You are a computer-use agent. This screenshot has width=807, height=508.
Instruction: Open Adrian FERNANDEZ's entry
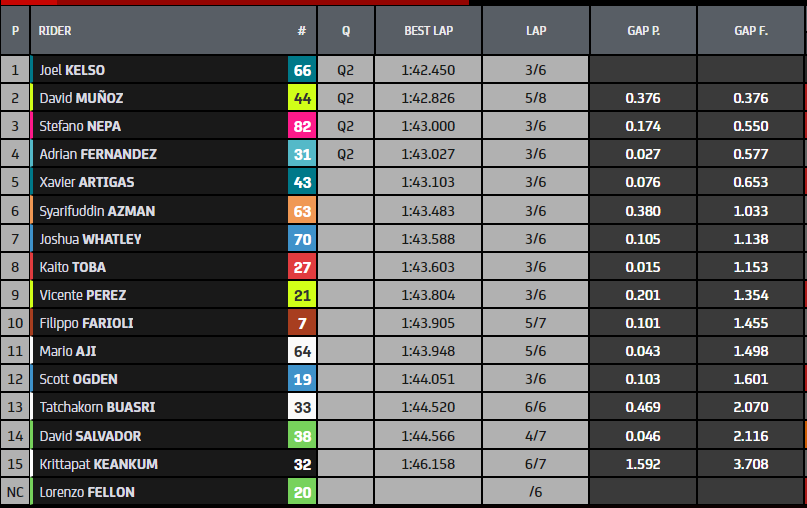(98, 154)
